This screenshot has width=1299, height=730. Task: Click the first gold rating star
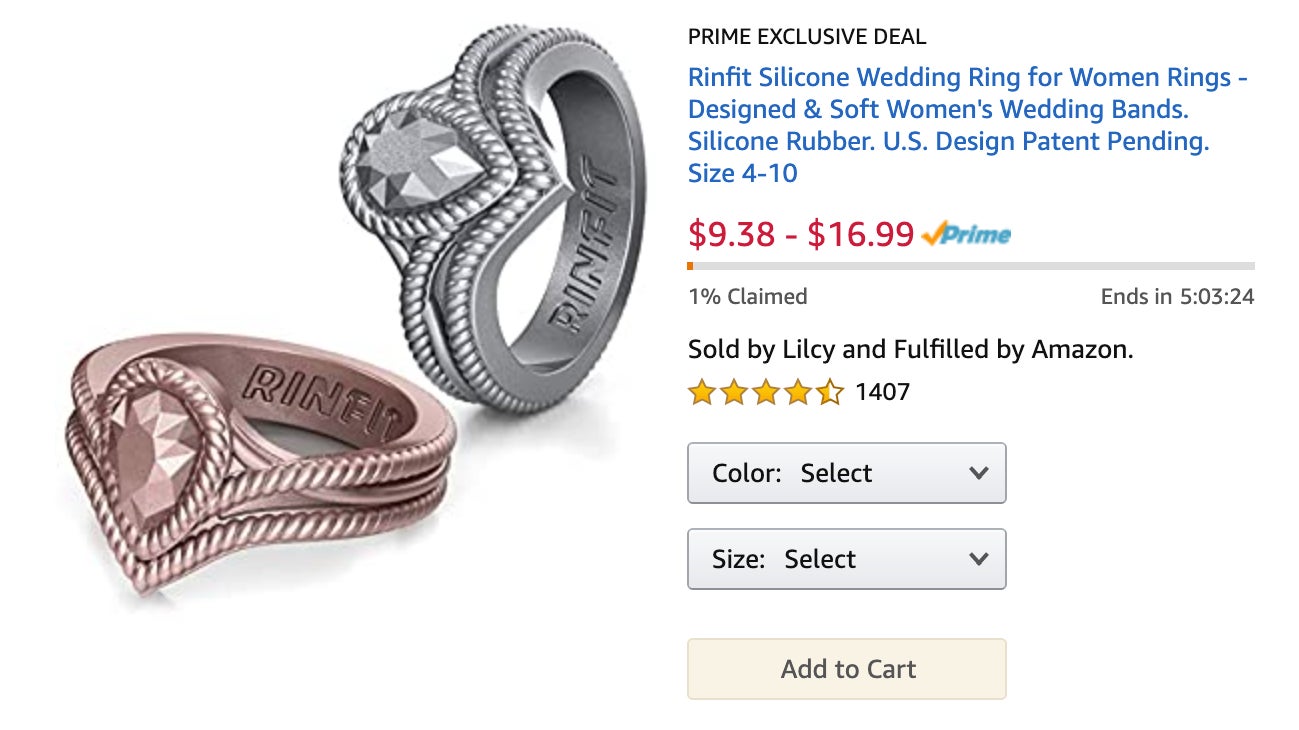click(700, 392)
